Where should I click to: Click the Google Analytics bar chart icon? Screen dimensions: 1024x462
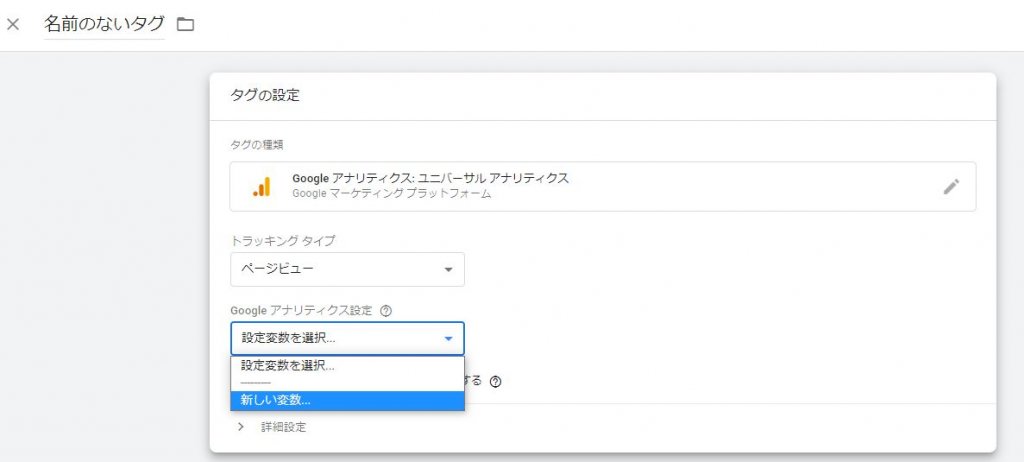[x=261, y=187]
